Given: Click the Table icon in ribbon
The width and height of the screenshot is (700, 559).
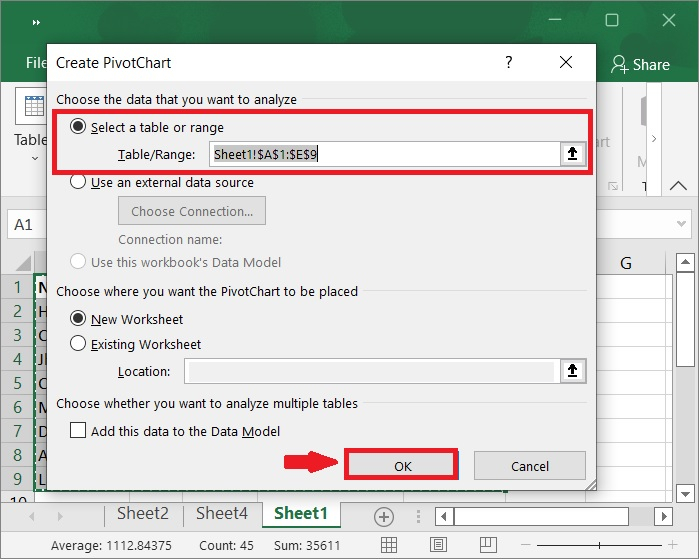Looking at the screenshot, I should point(33,106).
